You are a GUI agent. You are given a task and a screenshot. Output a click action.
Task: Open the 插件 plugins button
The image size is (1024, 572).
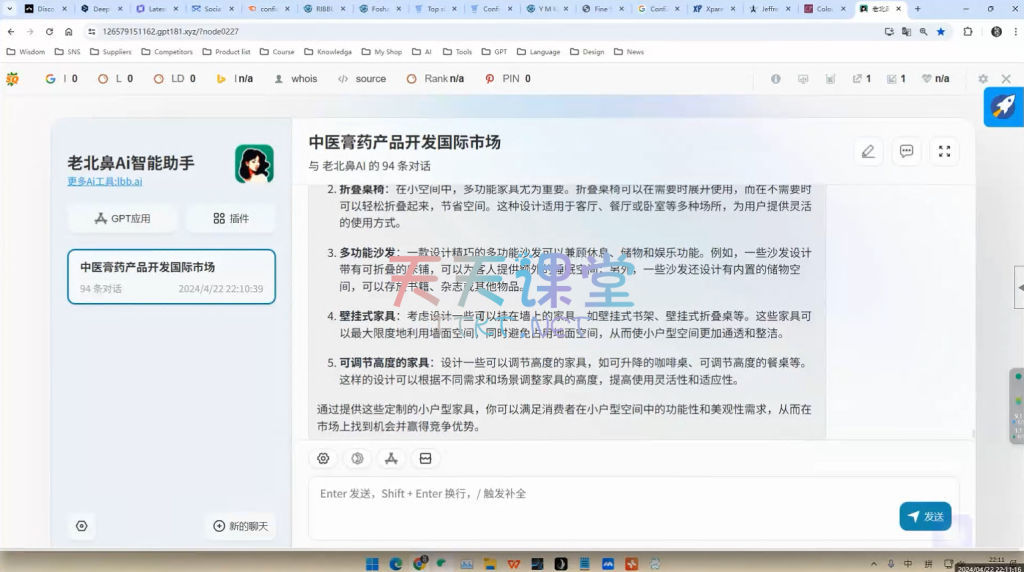[231, 218]
